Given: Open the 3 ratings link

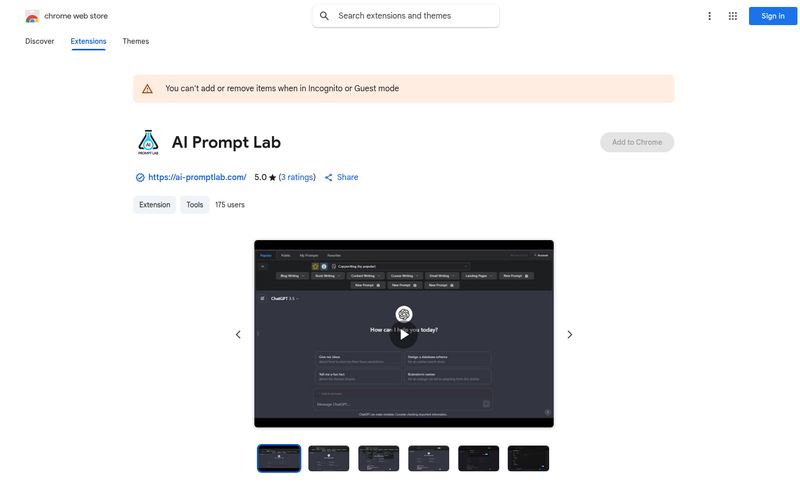Looking at the screenshot, I should pyautogui.click(x=297, y=178).
